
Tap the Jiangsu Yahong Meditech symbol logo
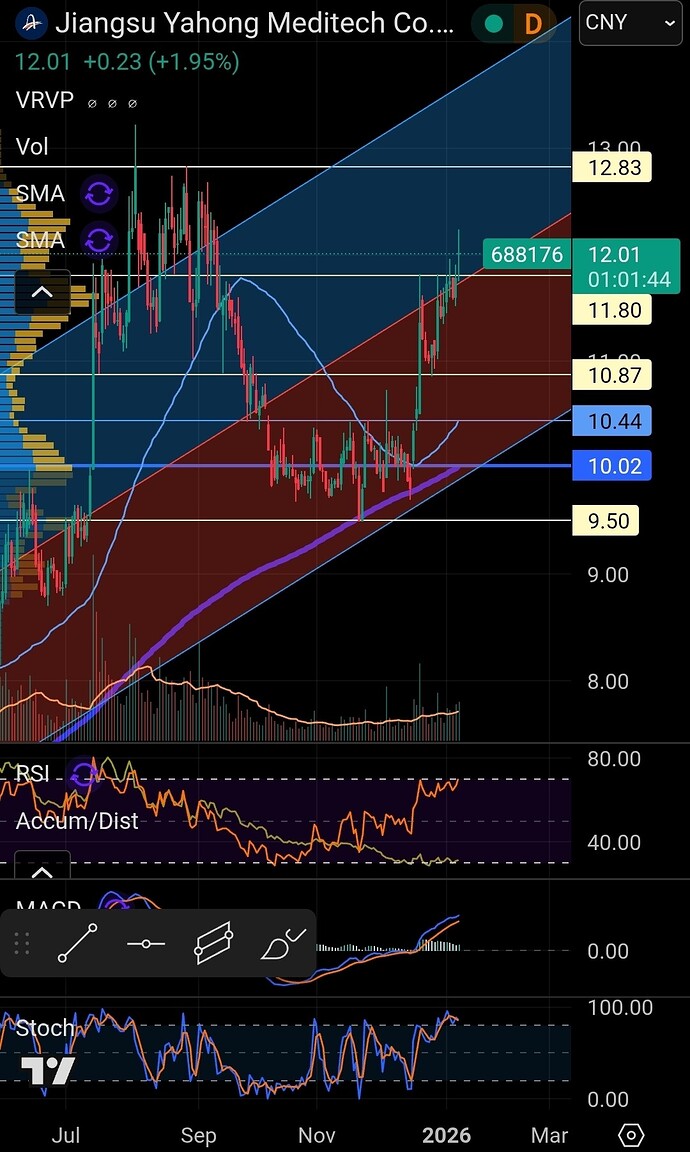[x=31, y=24]
